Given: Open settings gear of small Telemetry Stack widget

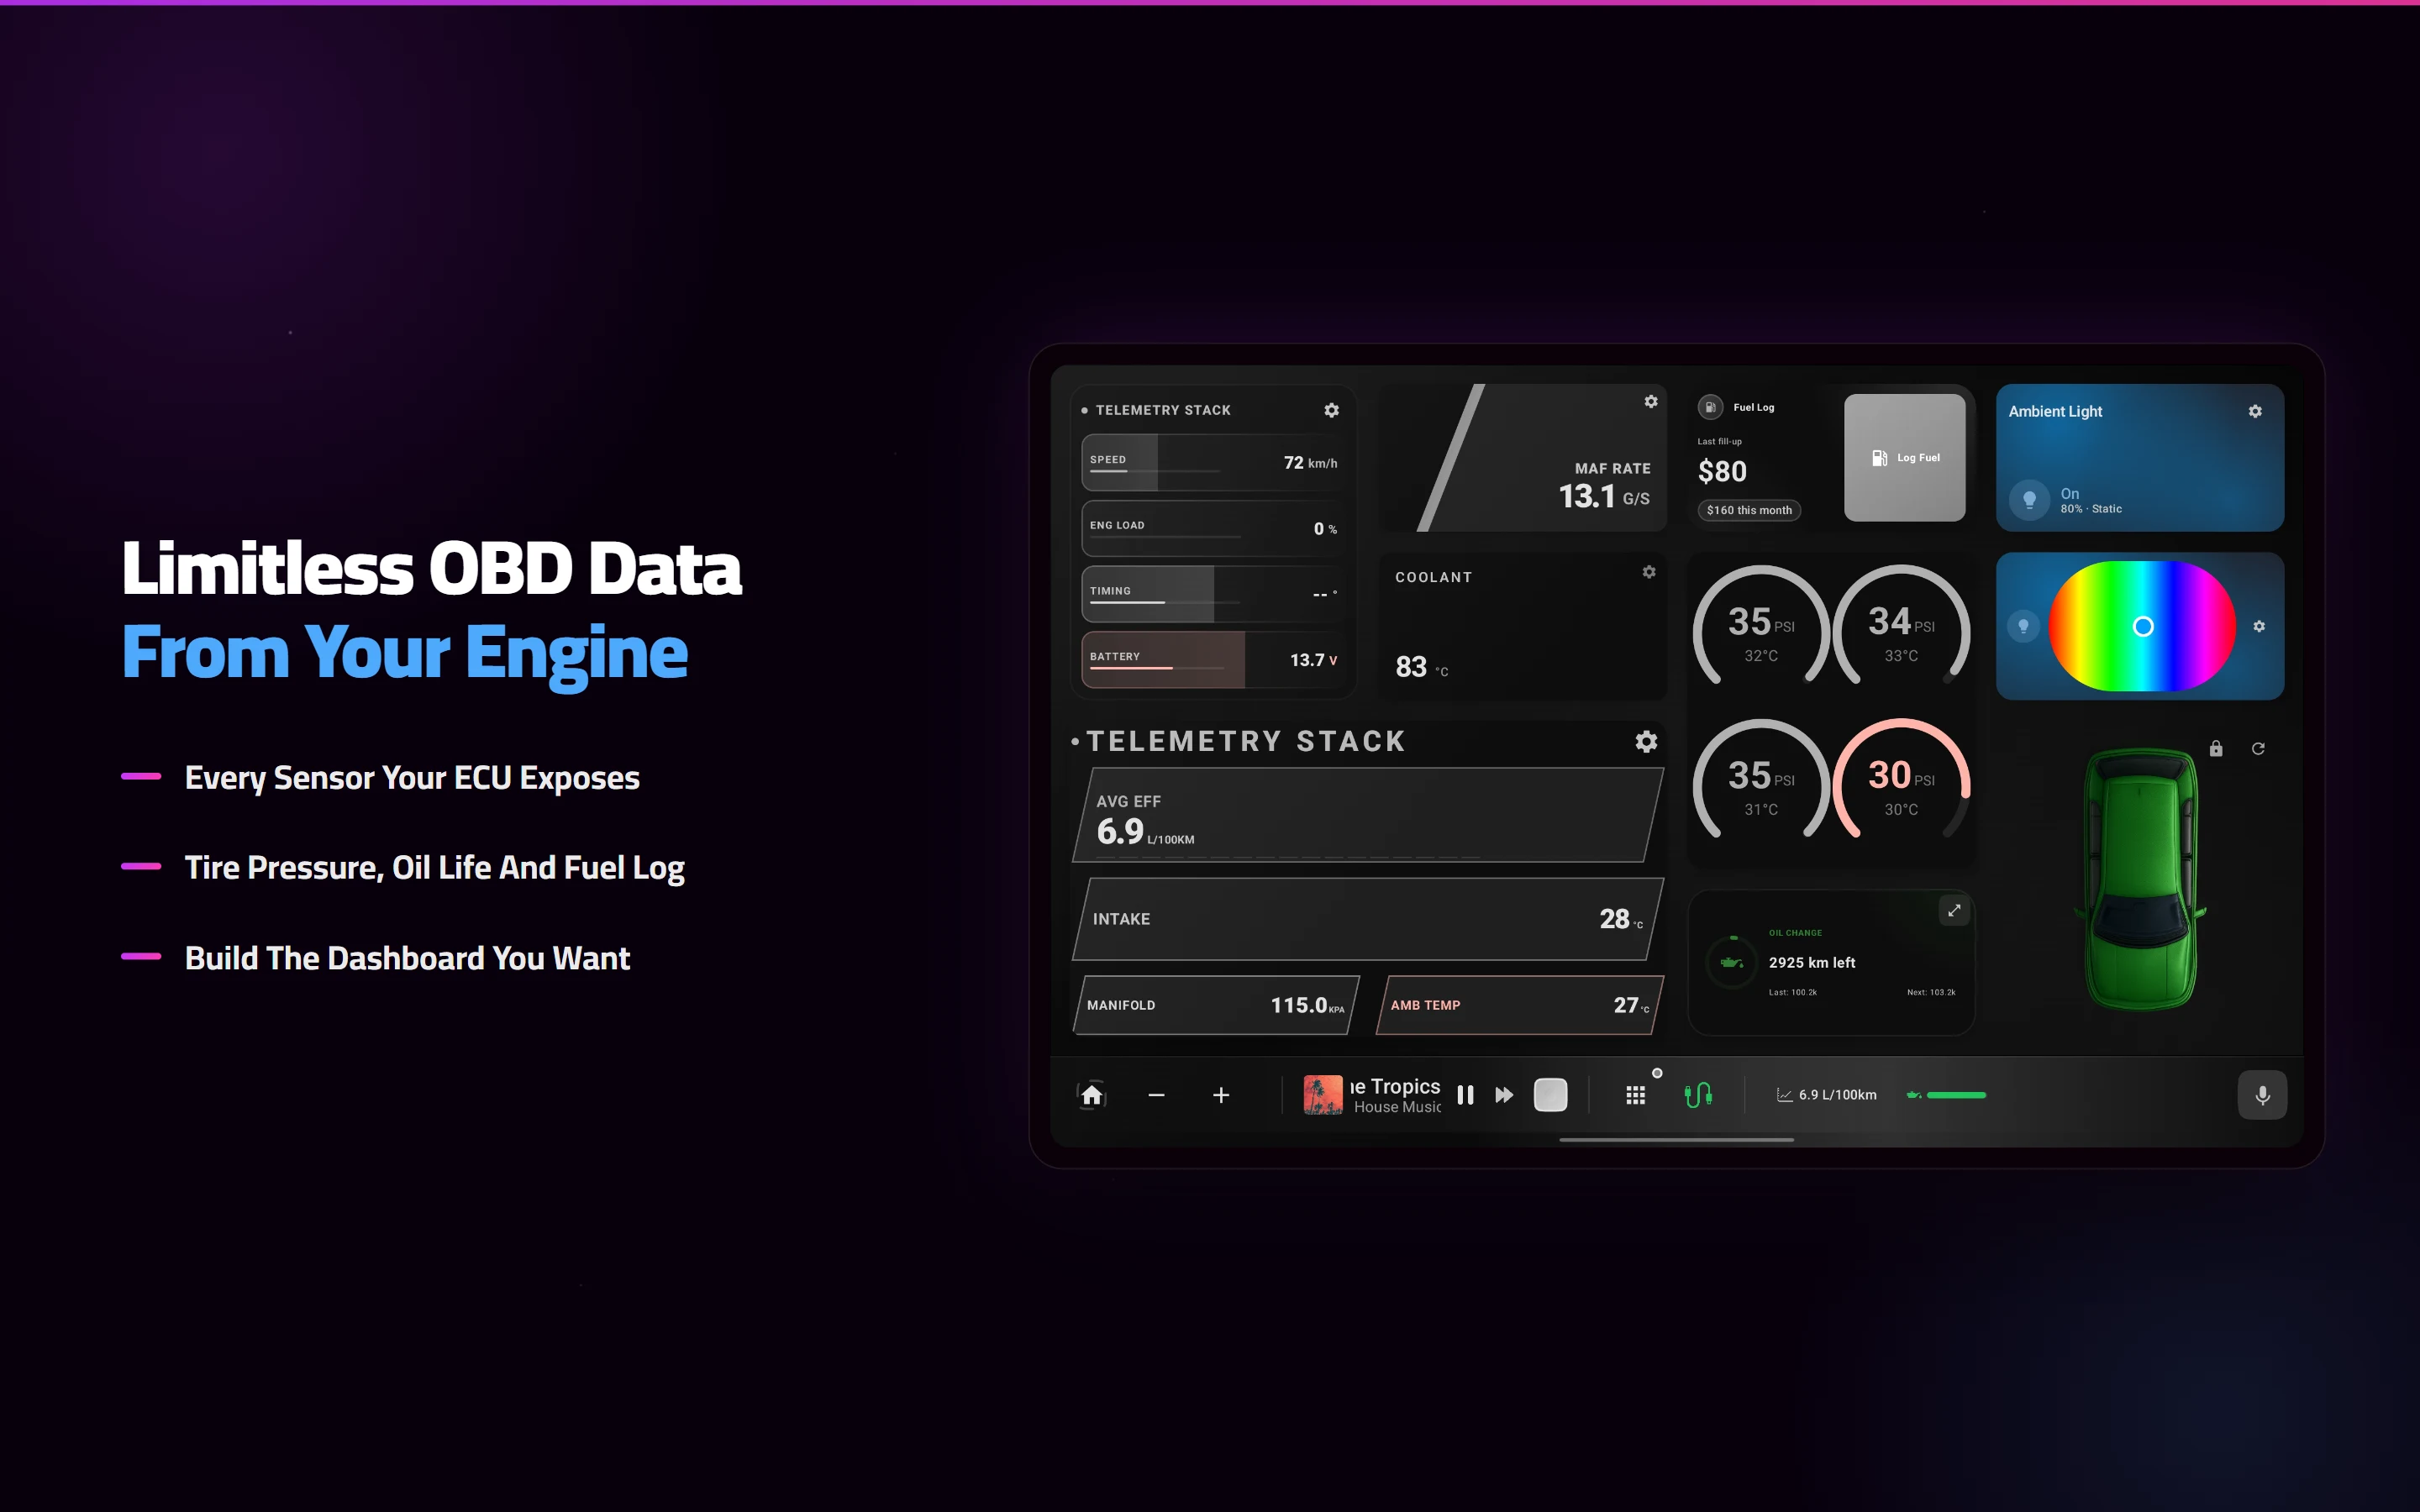Looking at the screenshot, I should [1331, 410].
